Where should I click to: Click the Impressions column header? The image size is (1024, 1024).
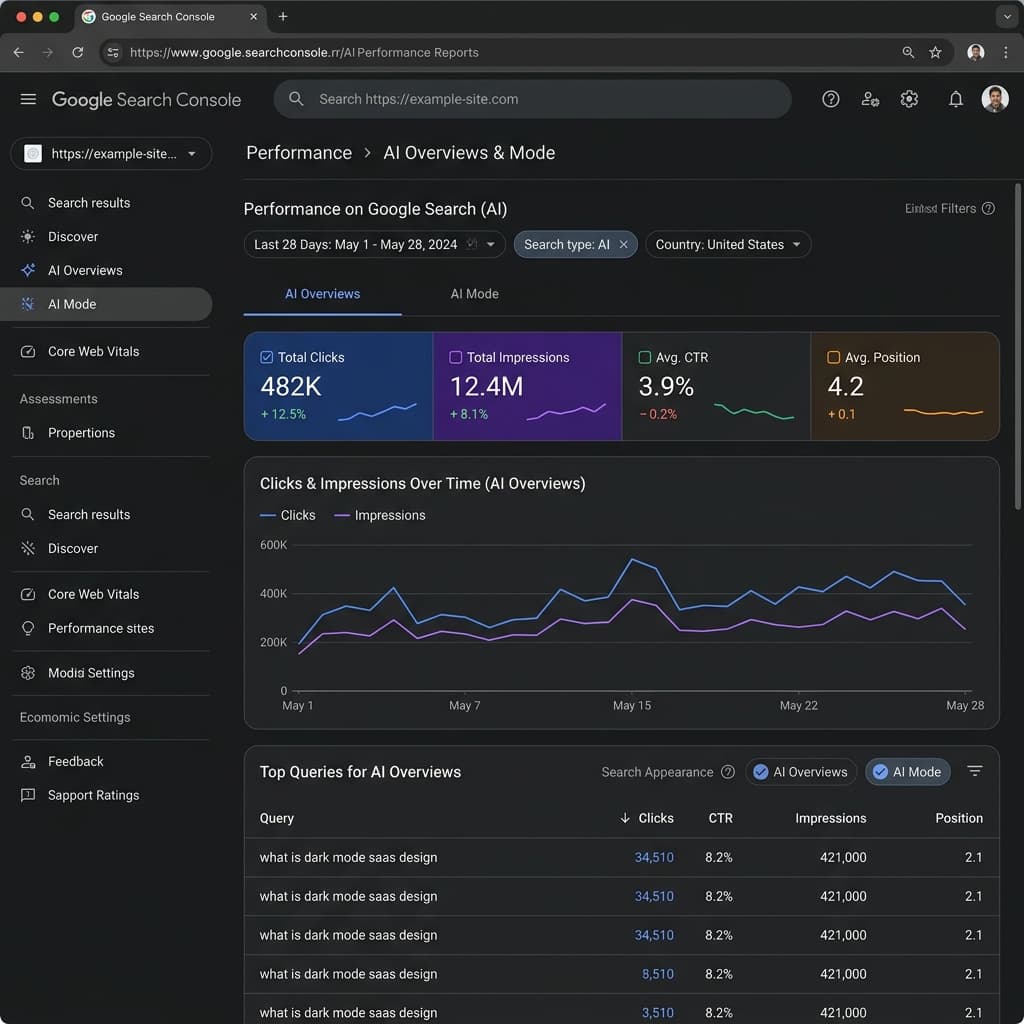coord(830,818)
